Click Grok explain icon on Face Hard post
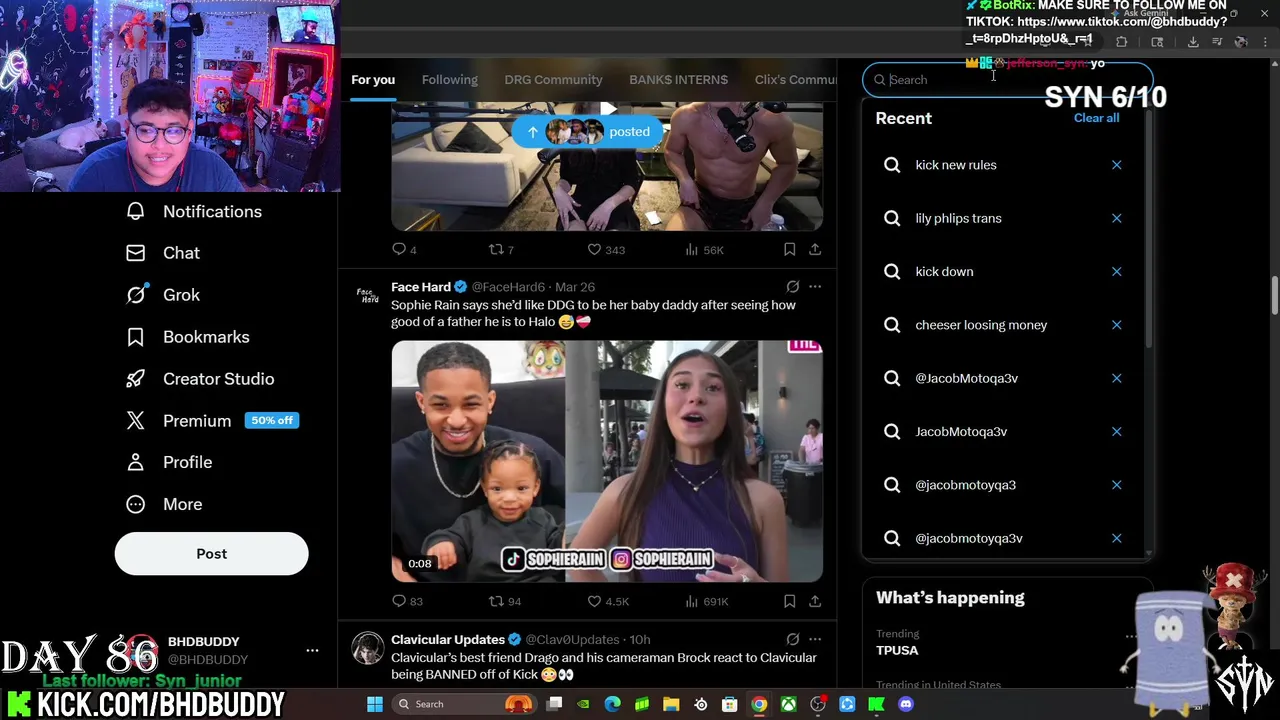Image resolution: width=1280 pixels, height=720 pixels. click(x=792, y=287)
